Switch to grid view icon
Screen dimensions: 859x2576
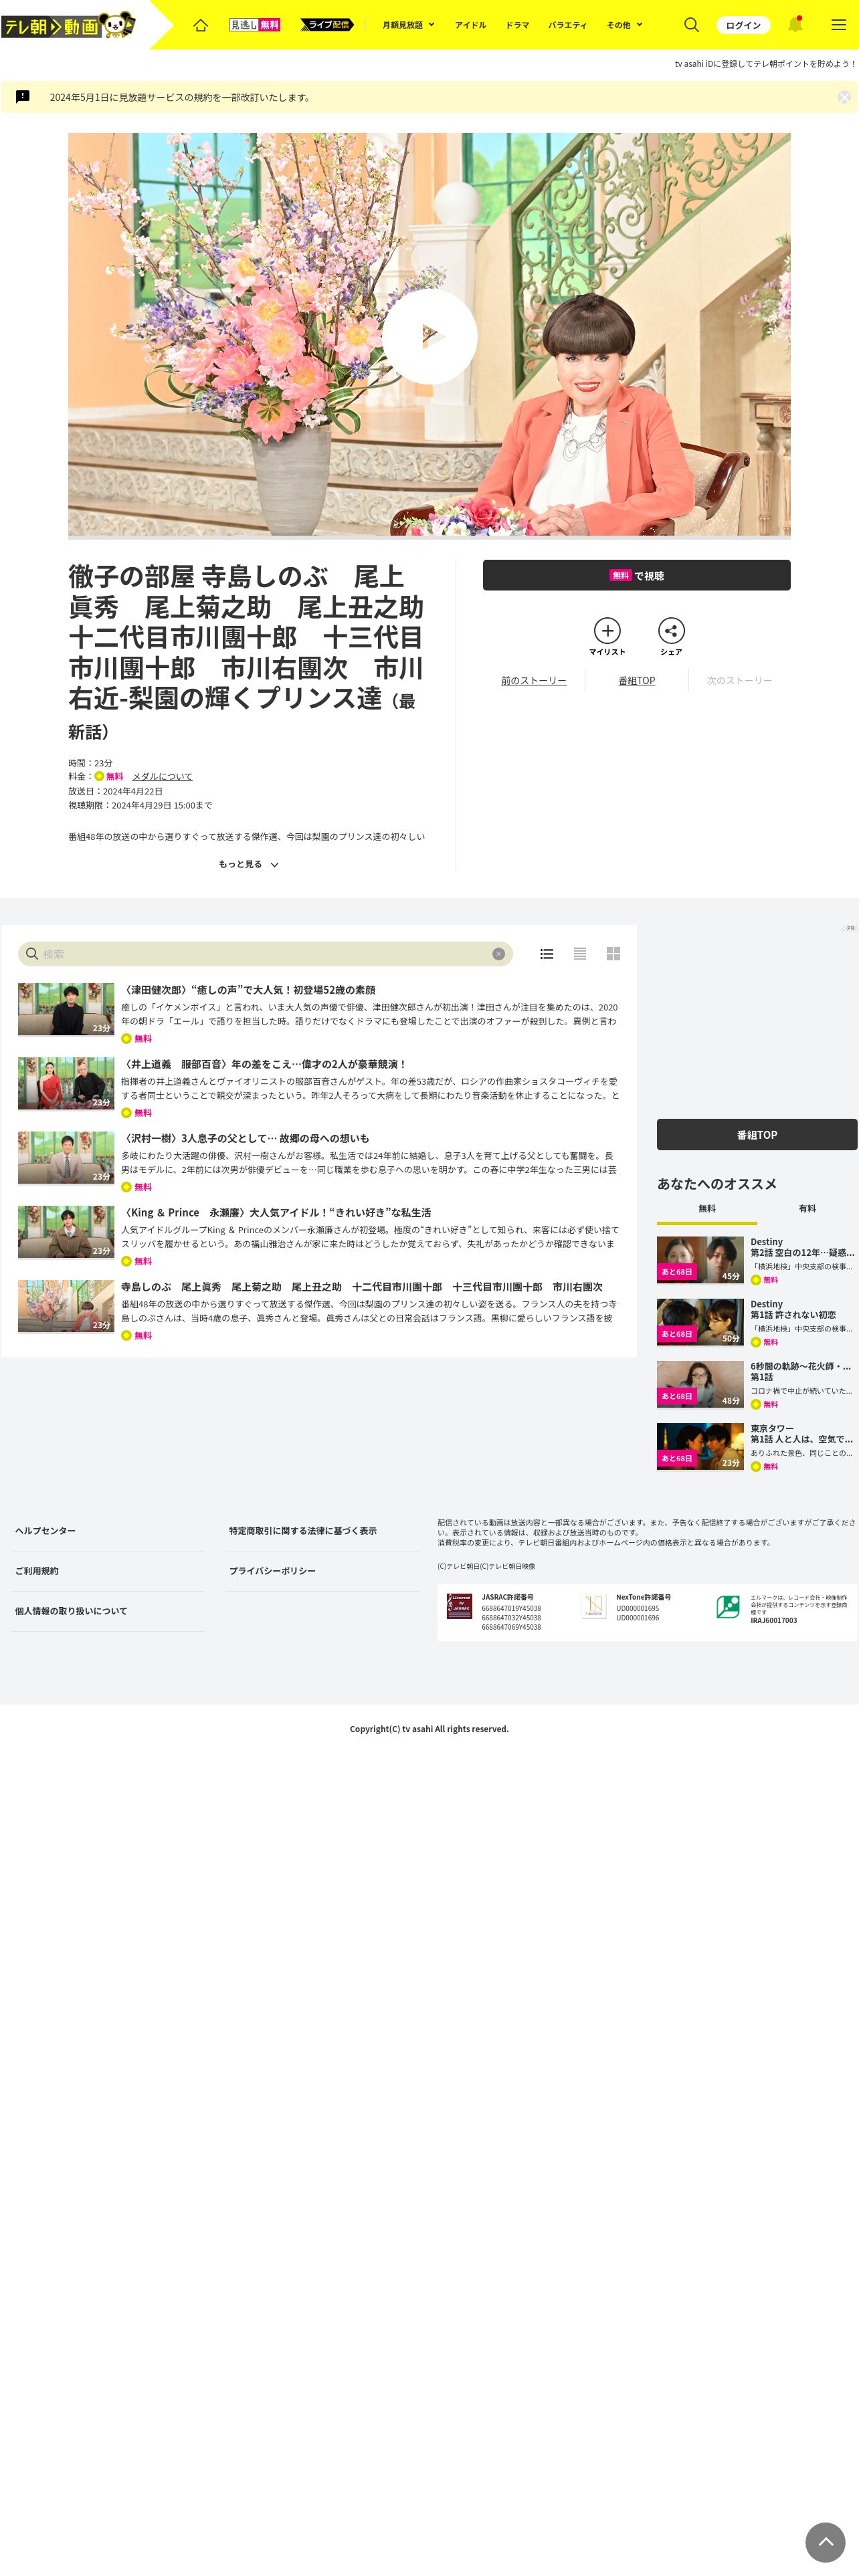(x=613, y=954)
